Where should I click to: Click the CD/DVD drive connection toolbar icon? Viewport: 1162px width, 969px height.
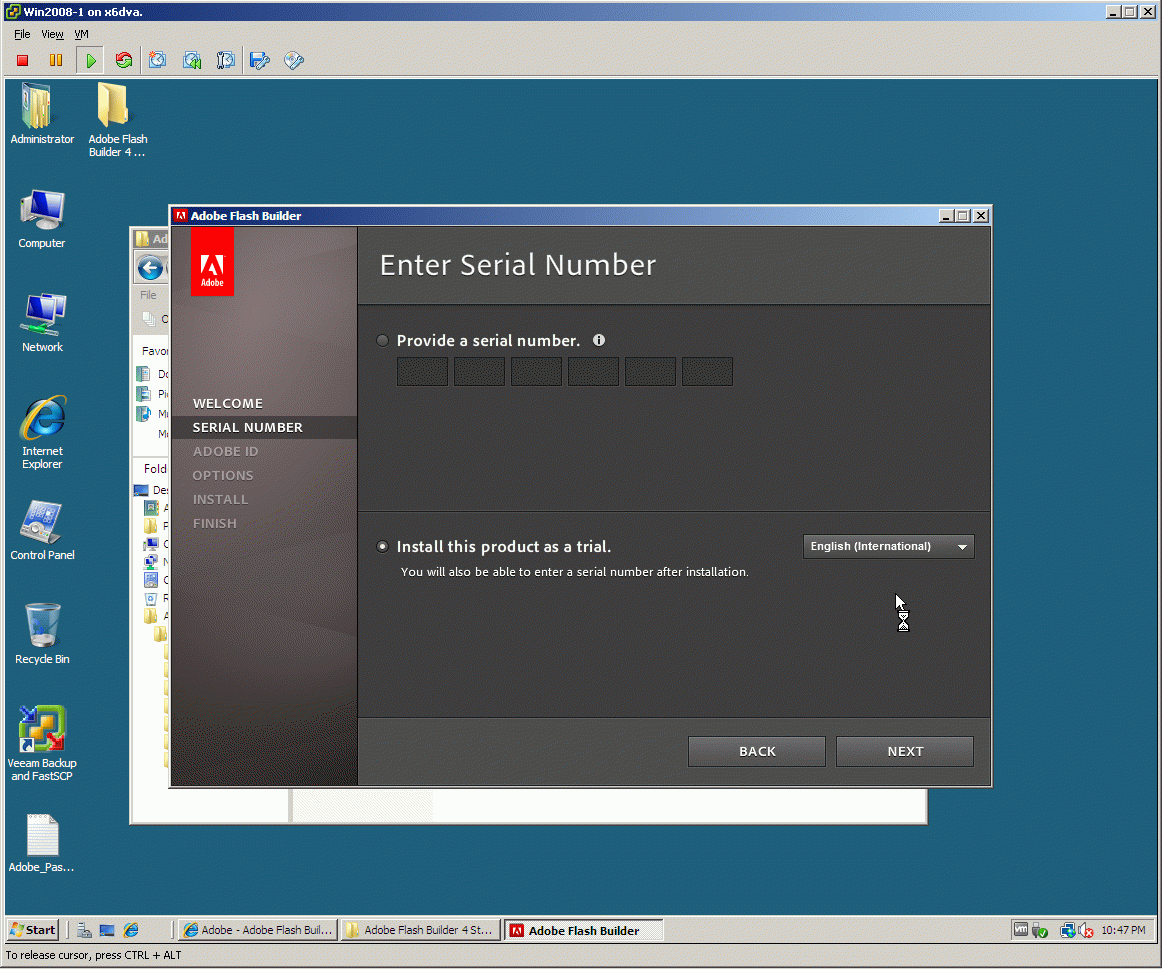click(x=293, y=61)
